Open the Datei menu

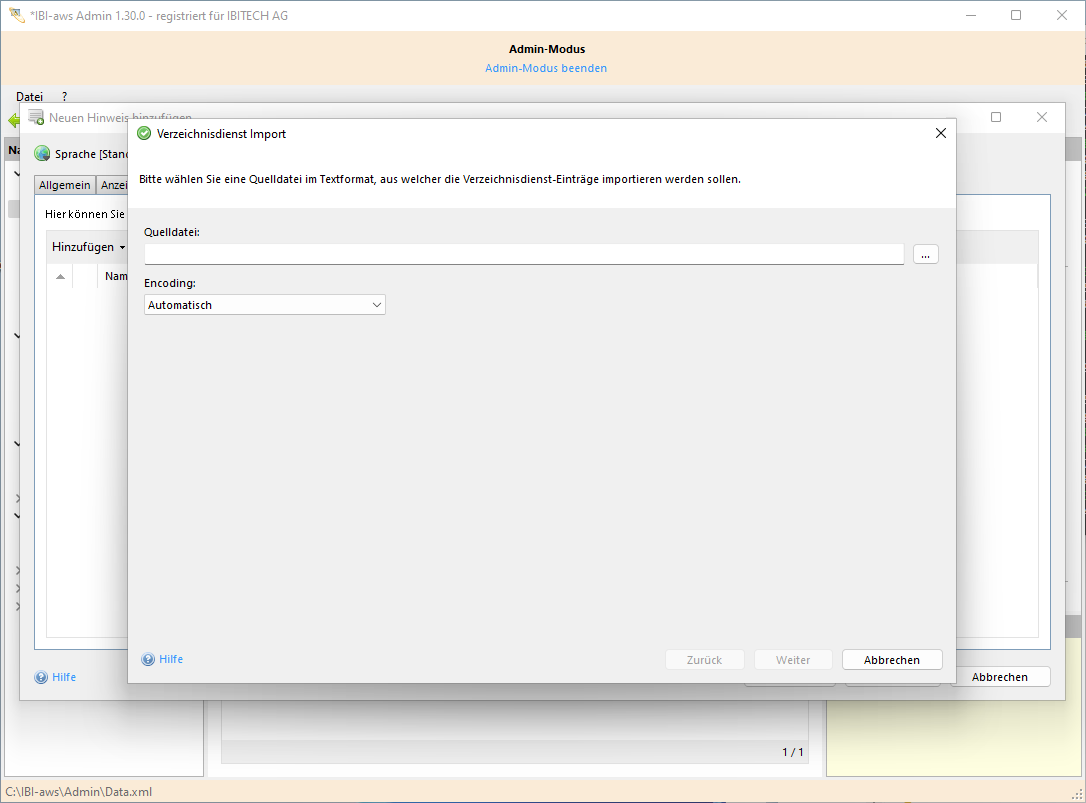pos(29,96)
